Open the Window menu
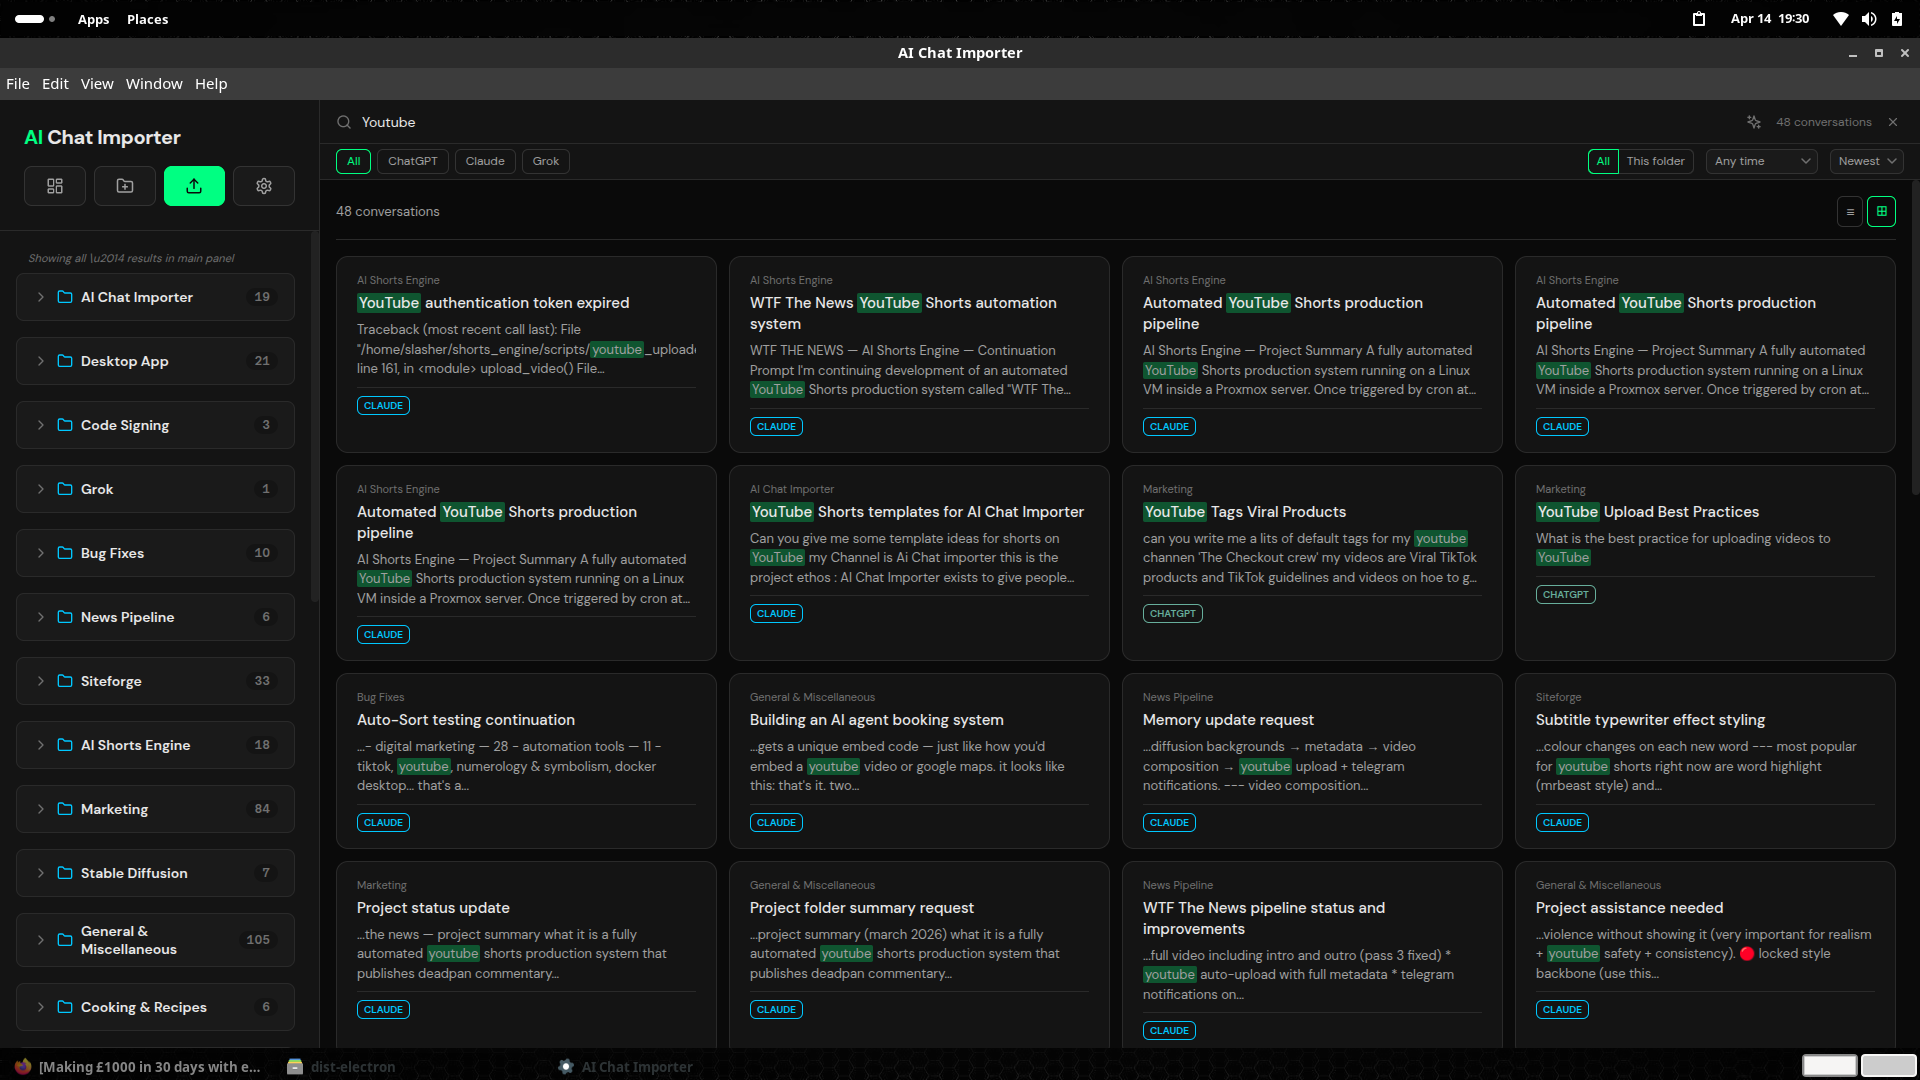1920x1080 pixels. [154, 84]
